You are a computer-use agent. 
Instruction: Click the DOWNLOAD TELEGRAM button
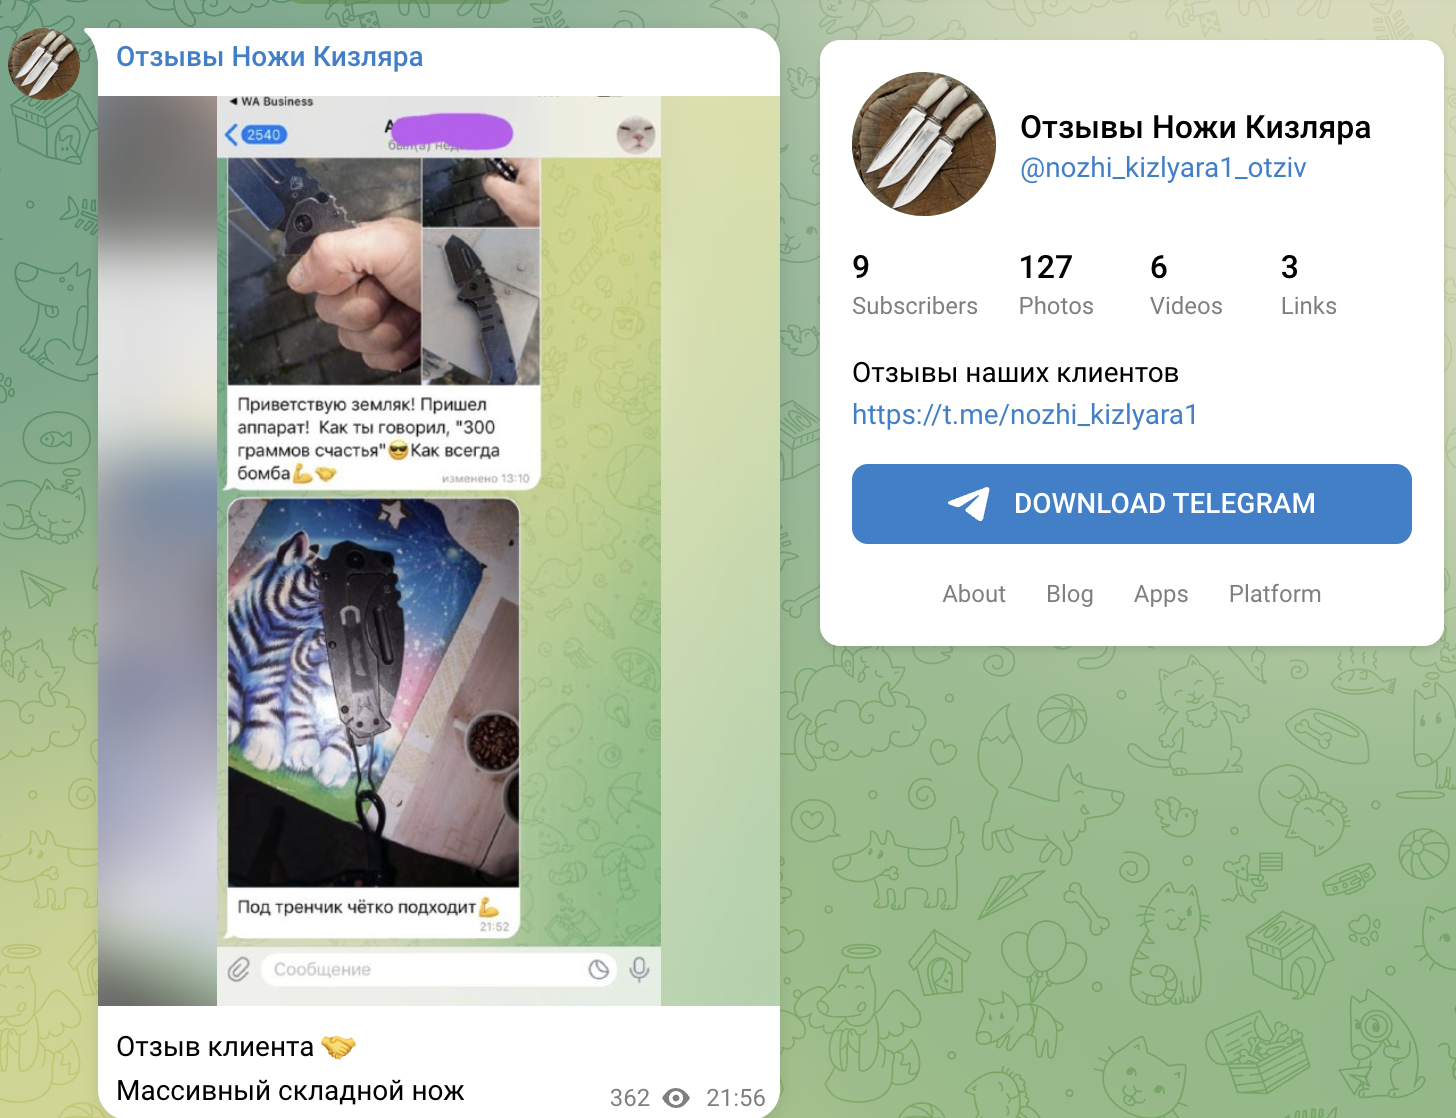tap(1132, 504)
